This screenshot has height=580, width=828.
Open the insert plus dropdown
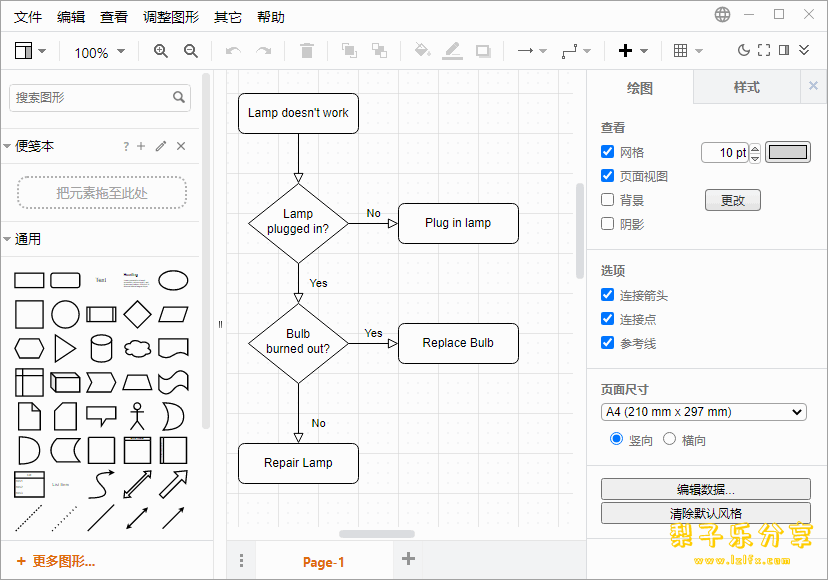633,51
